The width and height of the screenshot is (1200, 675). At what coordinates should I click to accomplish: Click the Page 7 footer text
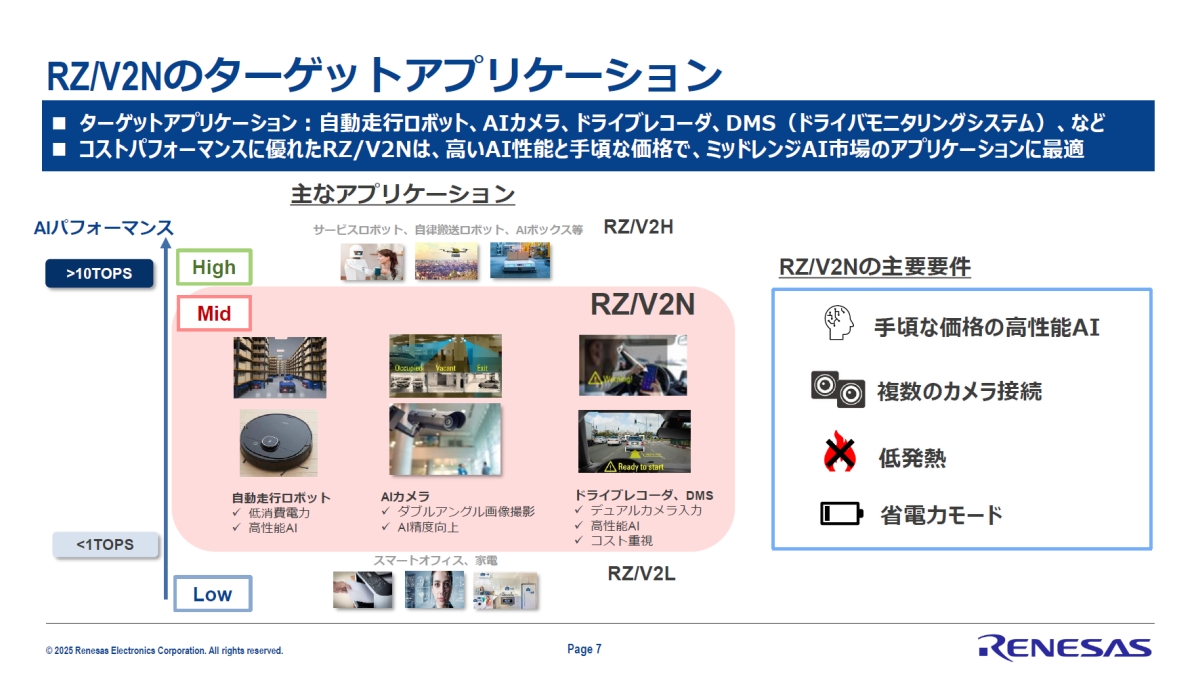pyautogui.click(x=584, y=649)
